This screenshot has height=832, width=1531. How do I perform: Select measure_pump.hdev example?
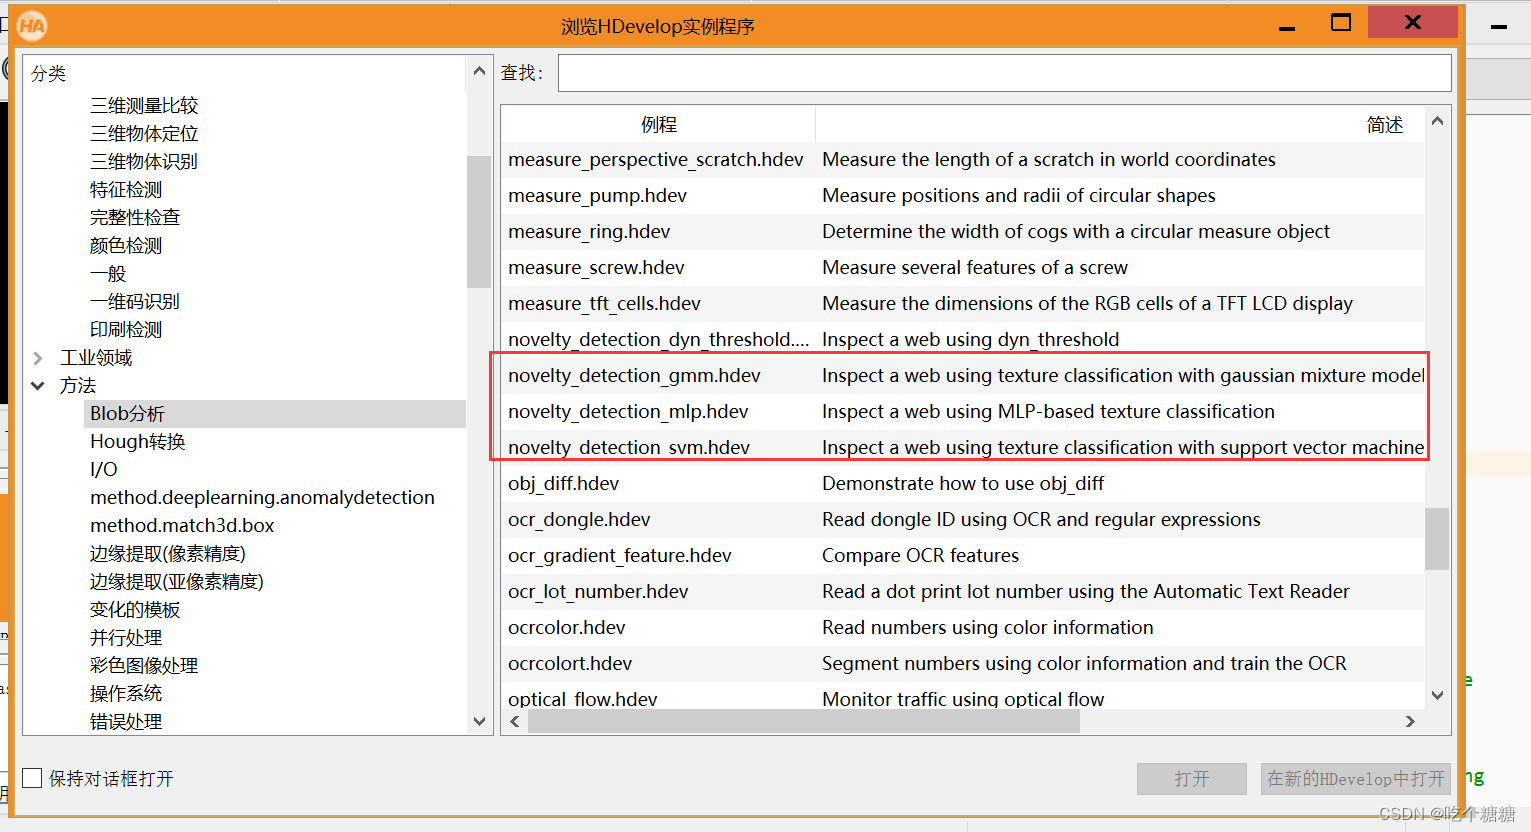598,196
